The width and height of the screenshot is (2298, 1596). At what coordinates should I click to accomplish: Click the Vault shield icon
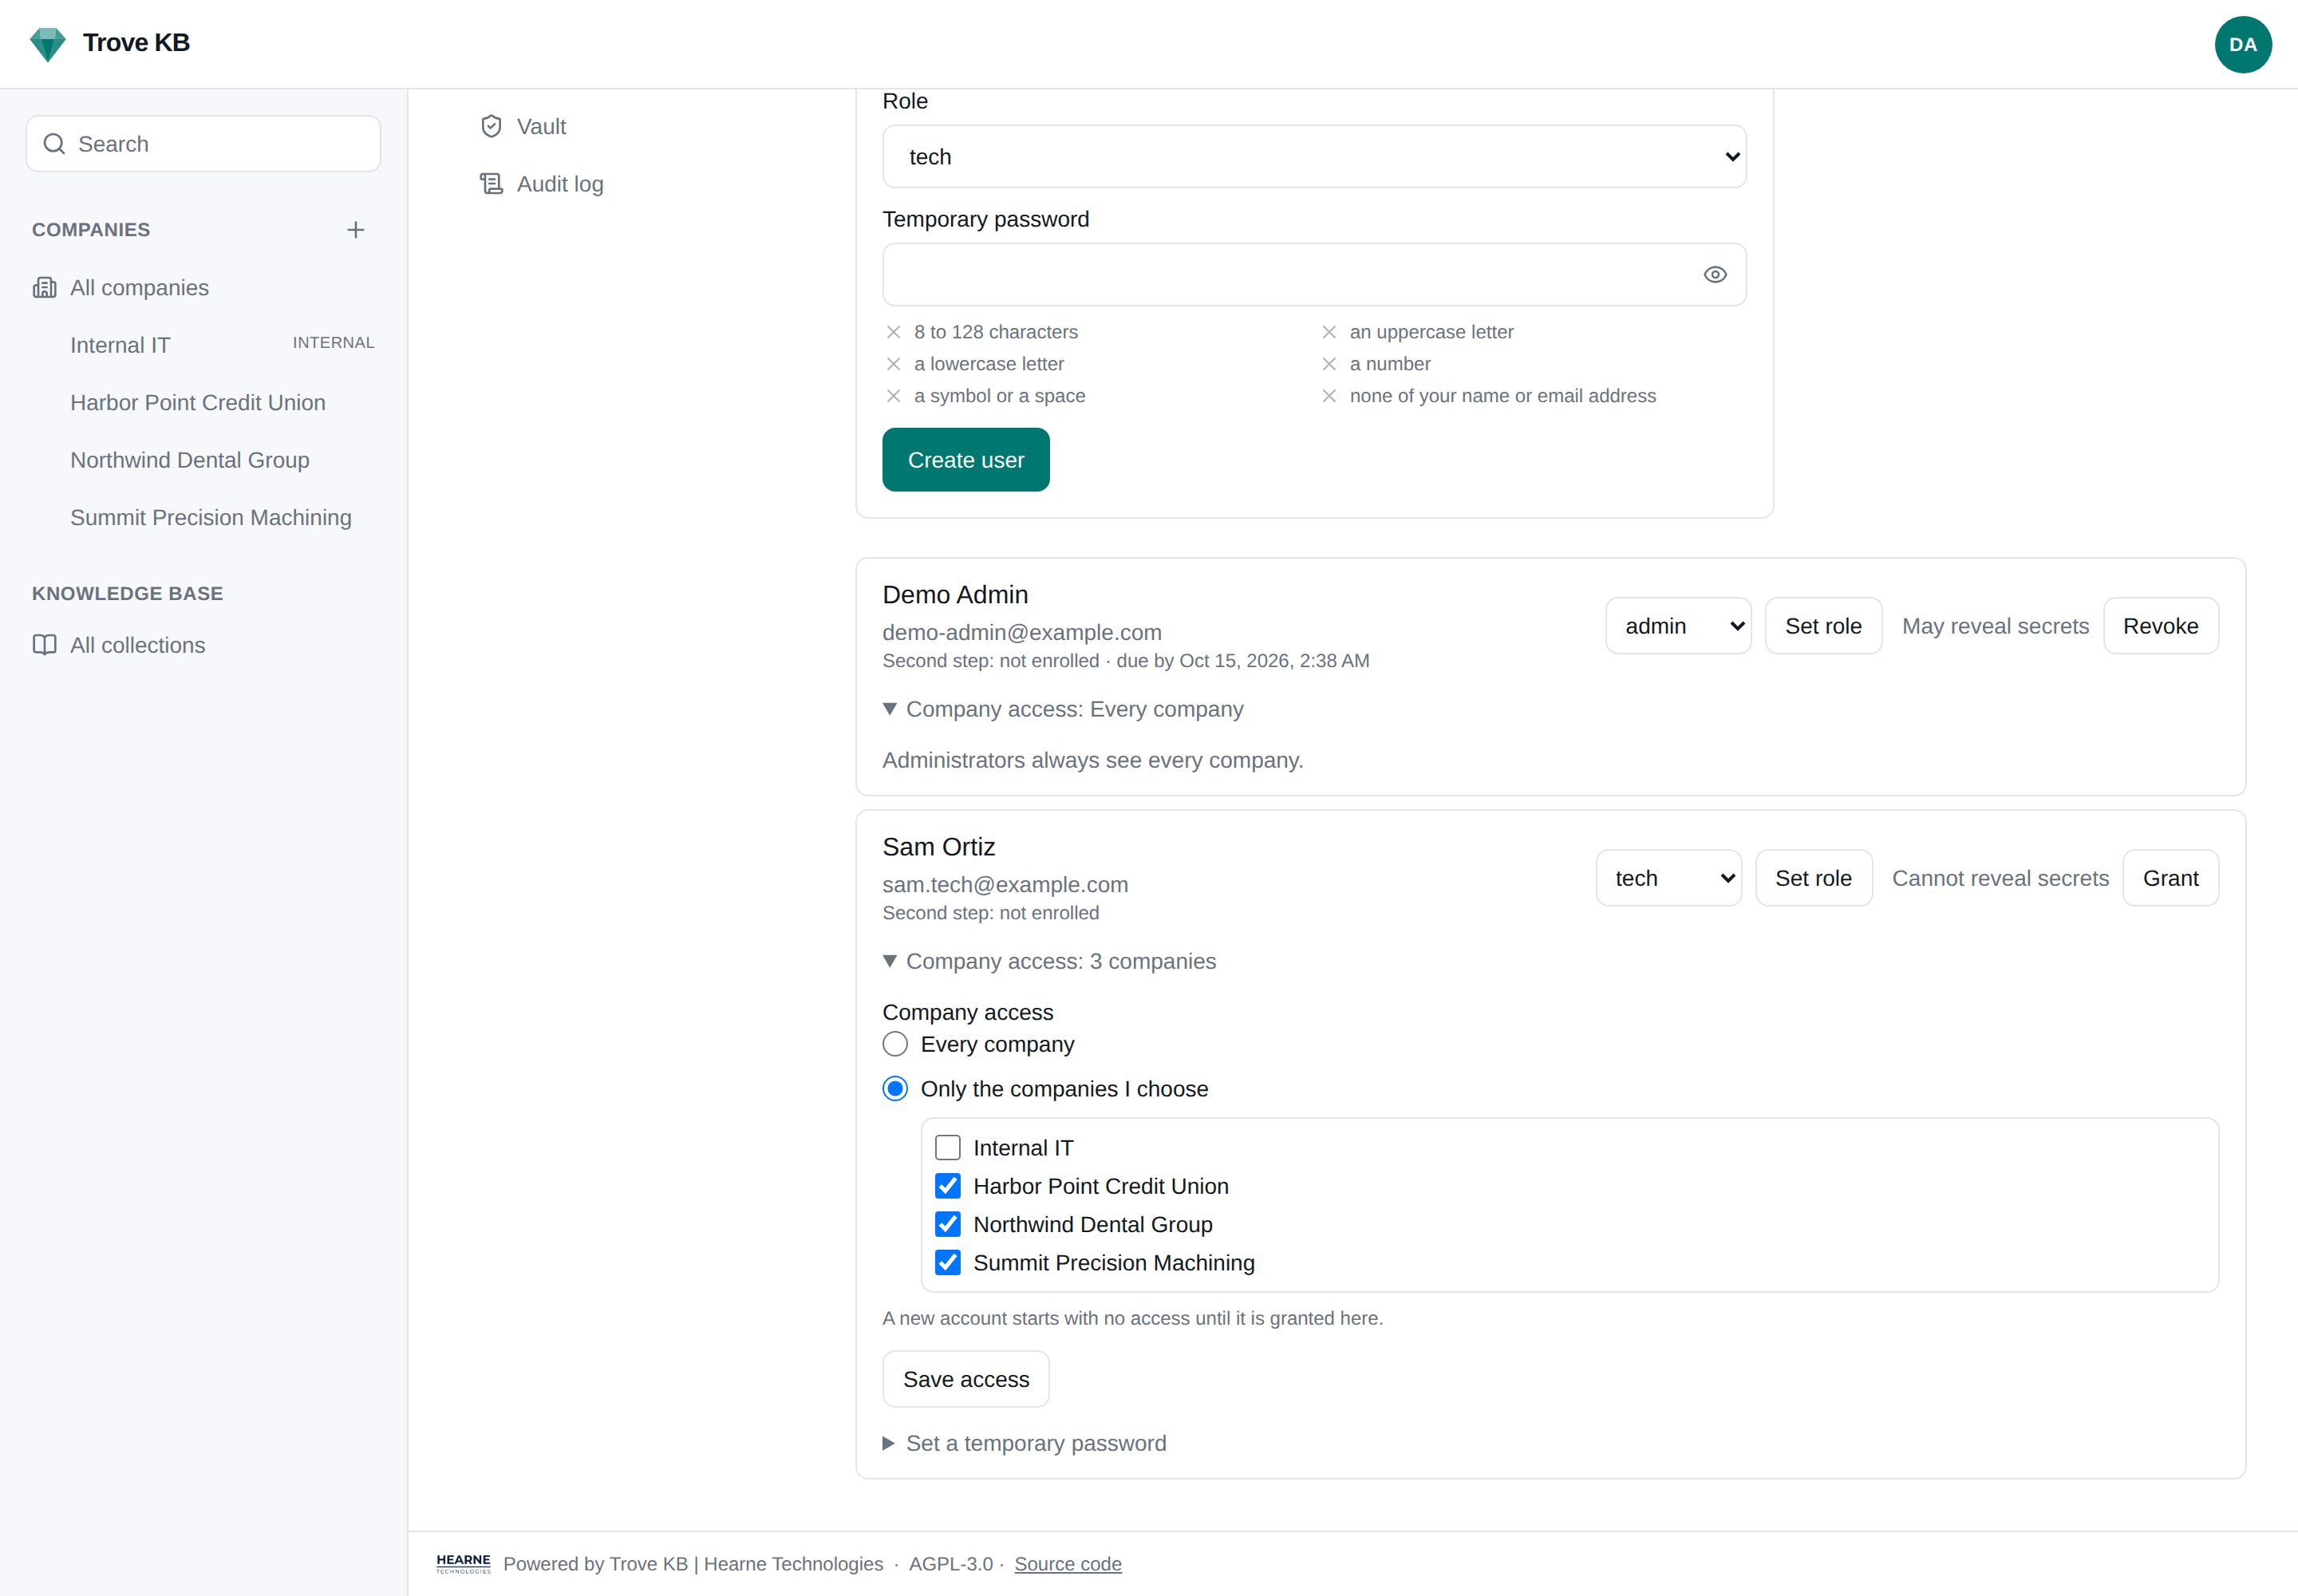tap(491, 126)
